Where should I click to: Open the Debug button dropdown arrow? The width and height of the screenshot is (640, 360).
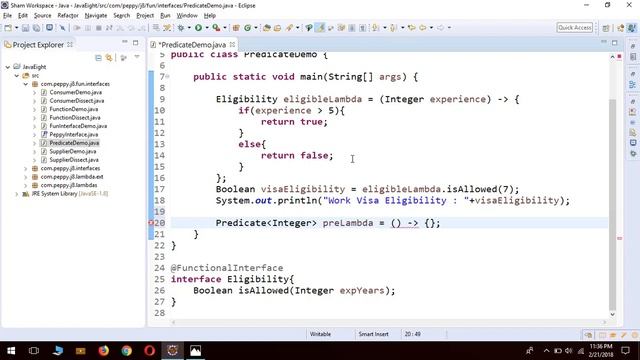[189, 28]
